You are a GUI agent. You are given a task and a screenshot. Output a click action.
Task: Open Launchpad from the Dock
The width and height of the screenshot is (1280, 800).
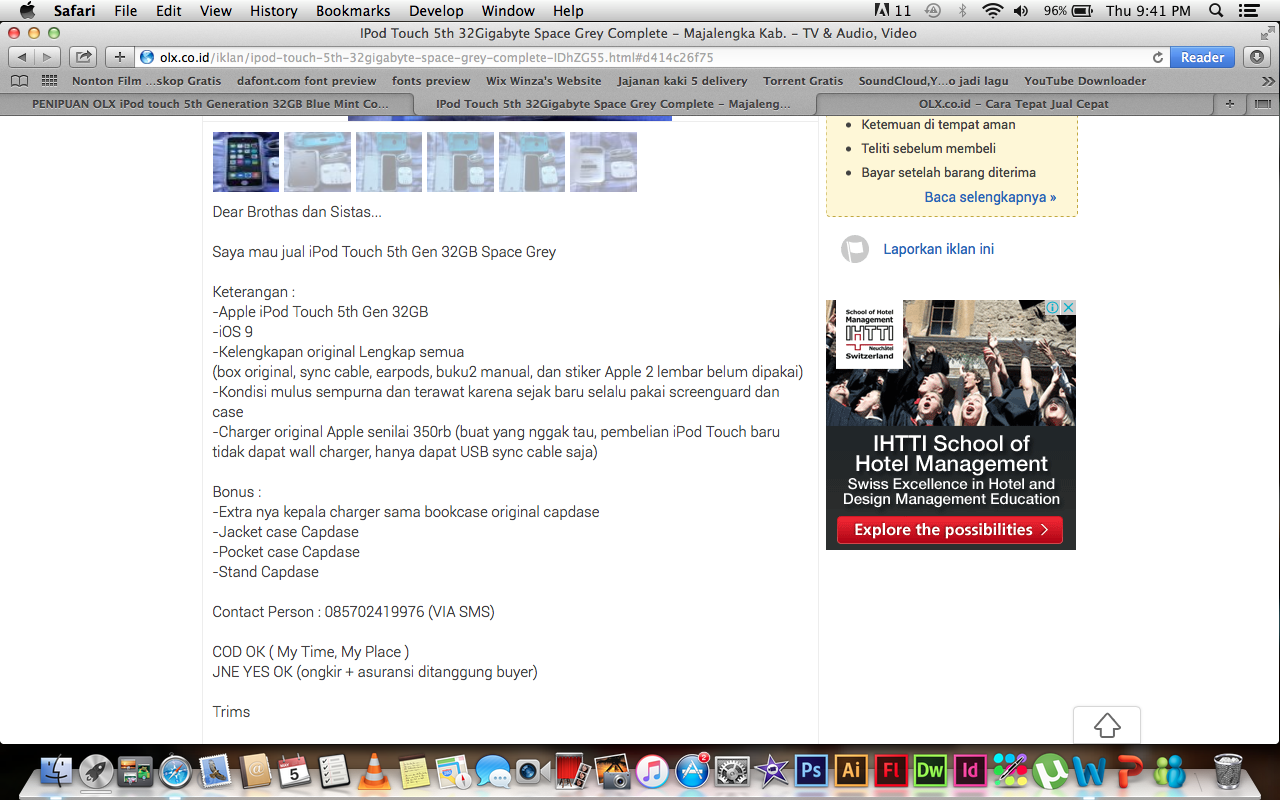pos(96,770)
